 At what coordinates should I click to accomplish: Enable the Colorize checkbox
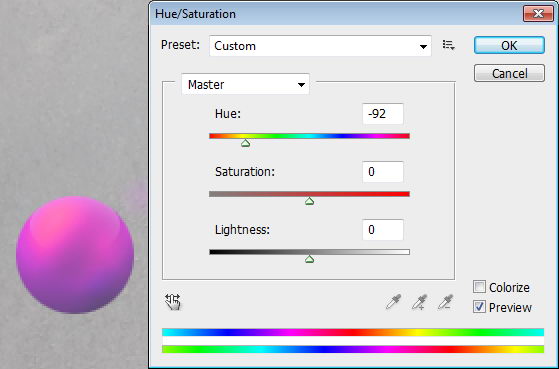(x=479, y=287)
